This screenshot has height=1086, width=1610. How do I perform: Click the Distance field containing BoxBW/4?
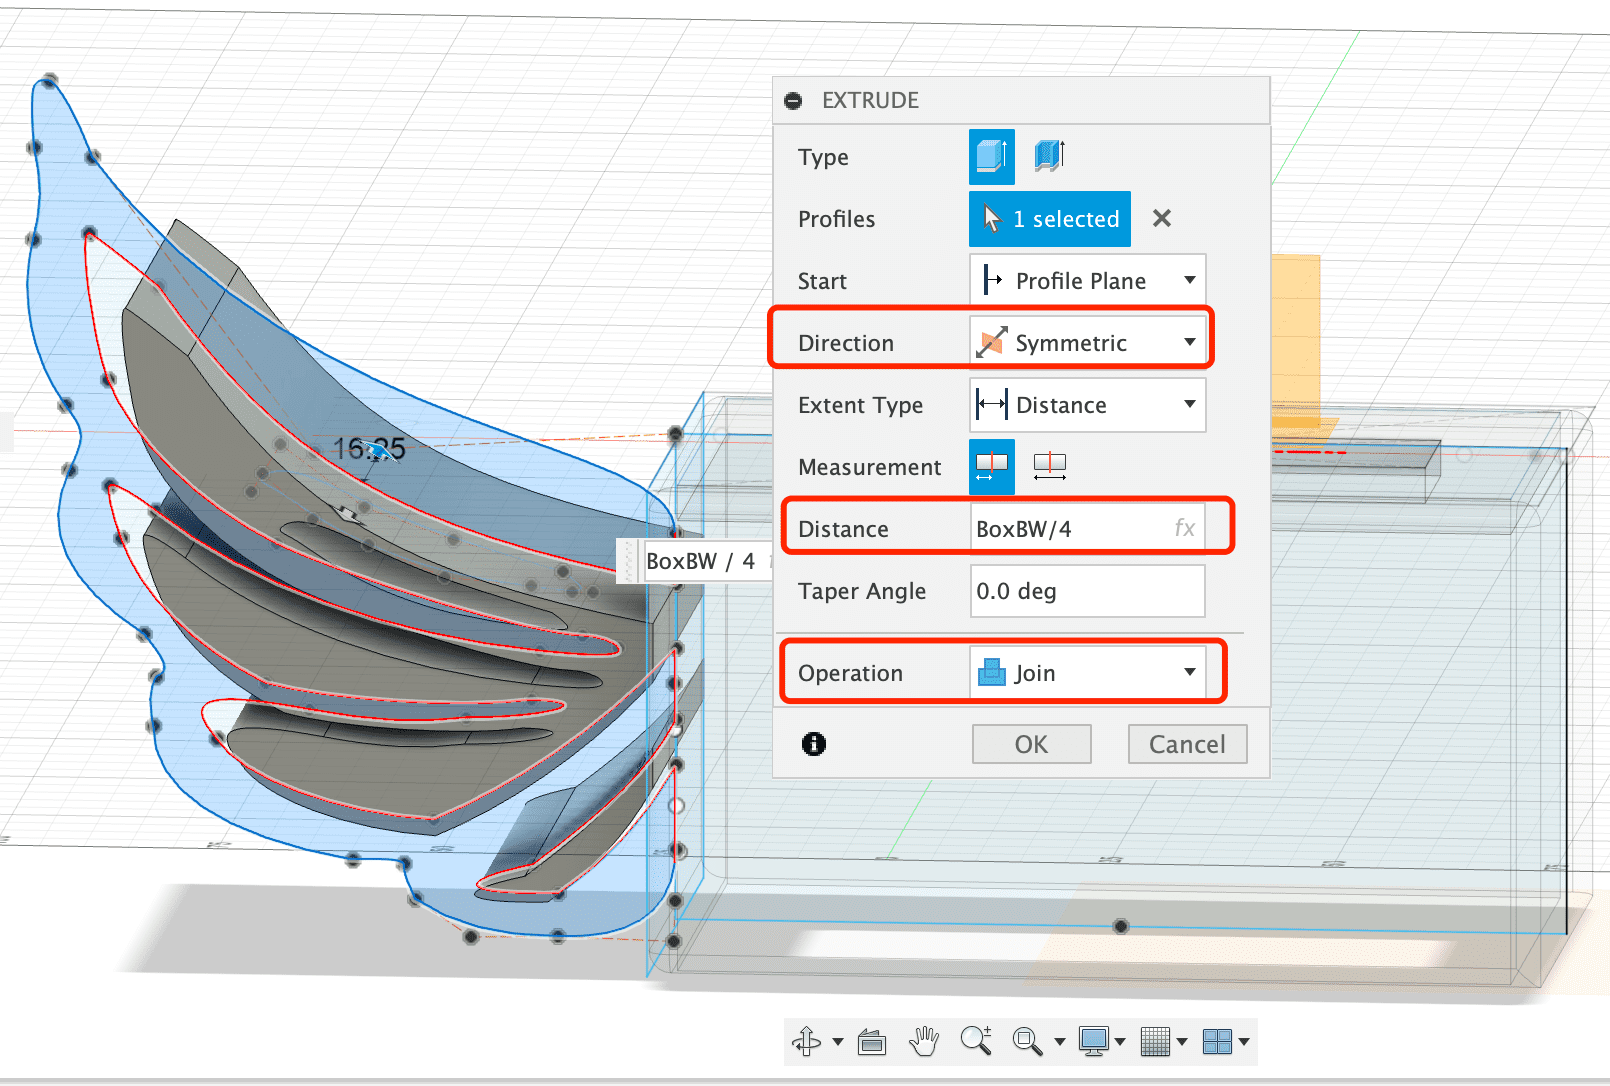click(x=1088, y=528)
